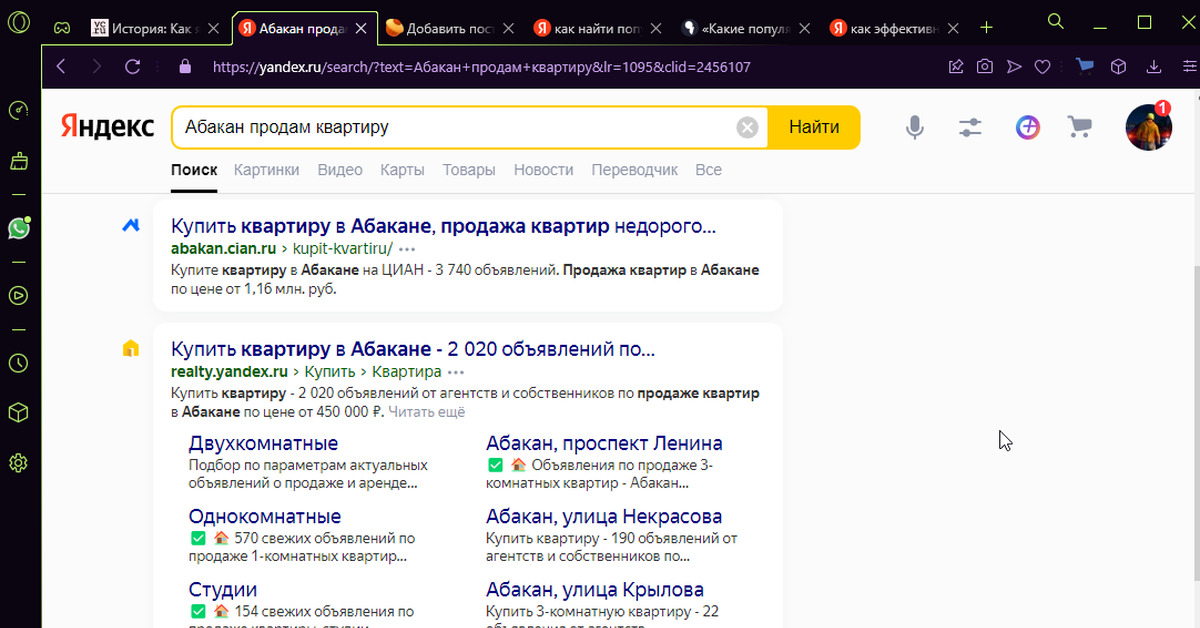1200x628 pixels.
Task: Take a snapshot with the camera icon
Action: pyautogui.click(x=985, y=67)
